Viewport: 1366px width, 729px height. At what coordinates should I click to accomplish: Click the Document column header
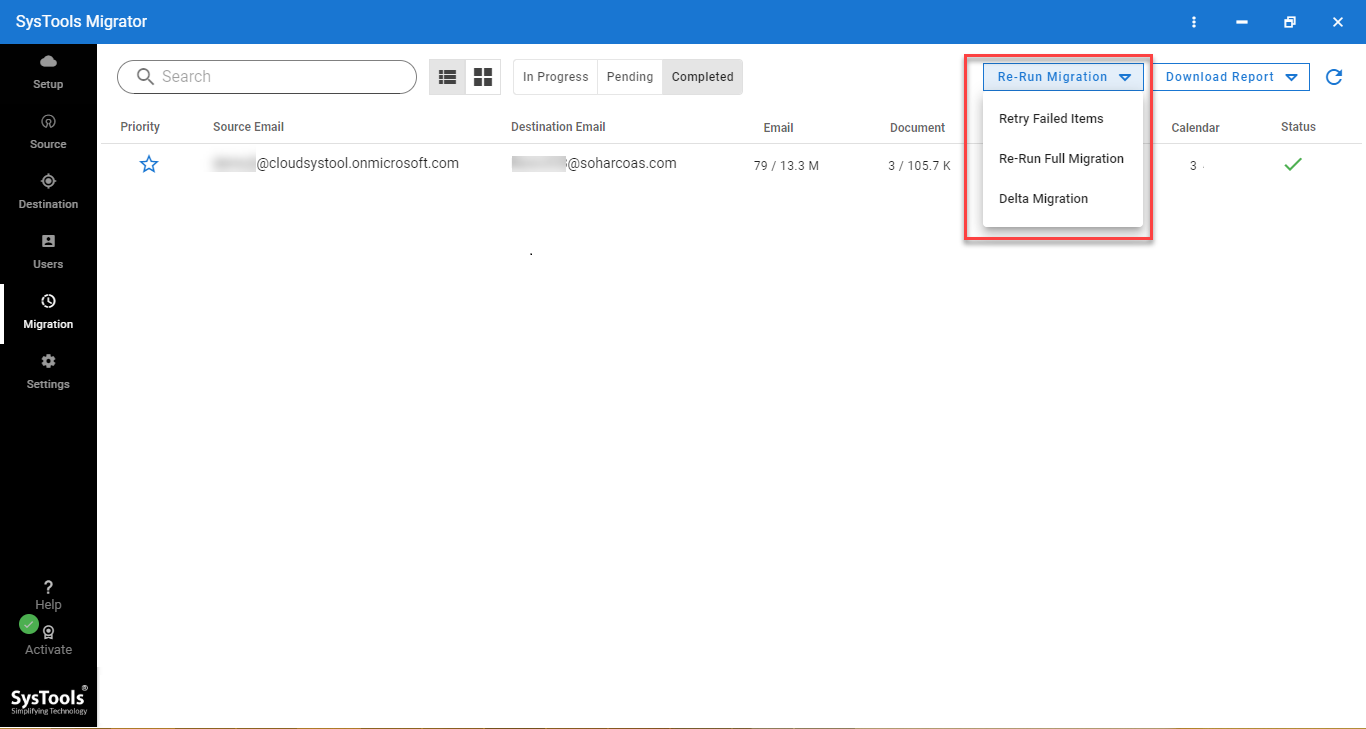pos(917,128)
